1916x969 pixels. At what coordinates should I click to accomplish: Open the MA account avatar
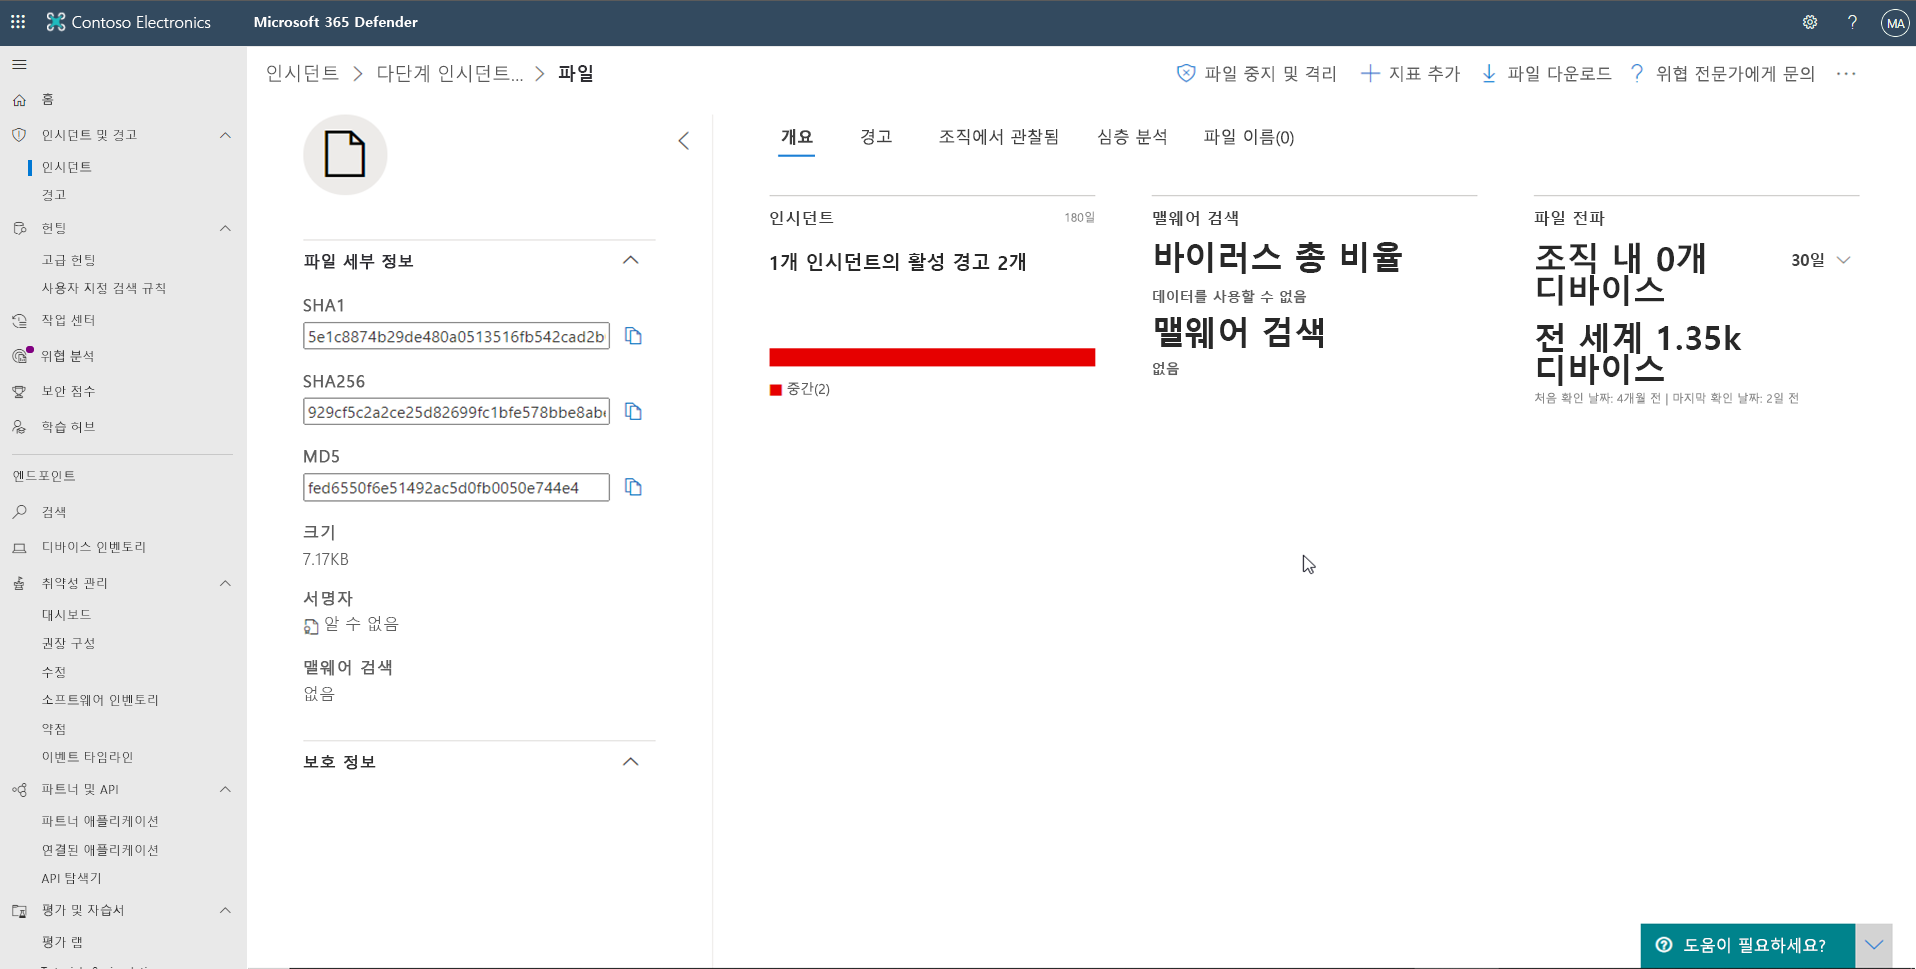pyautogui.click(x=1895, y=22)
